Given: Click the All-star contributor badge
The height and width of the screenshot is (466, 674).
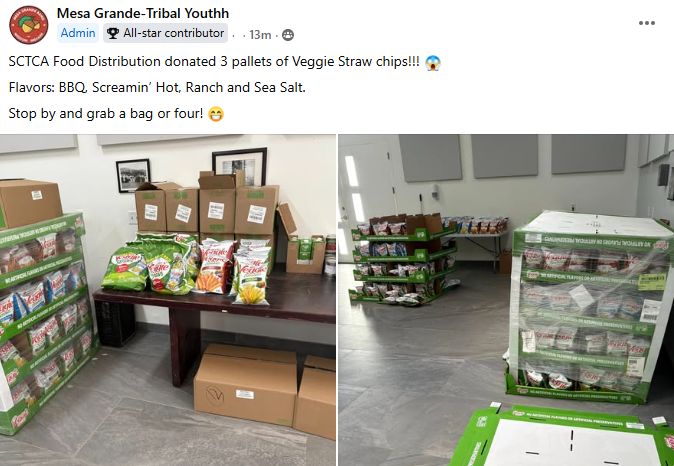Looking at the screenshot, I should (165, 33).
